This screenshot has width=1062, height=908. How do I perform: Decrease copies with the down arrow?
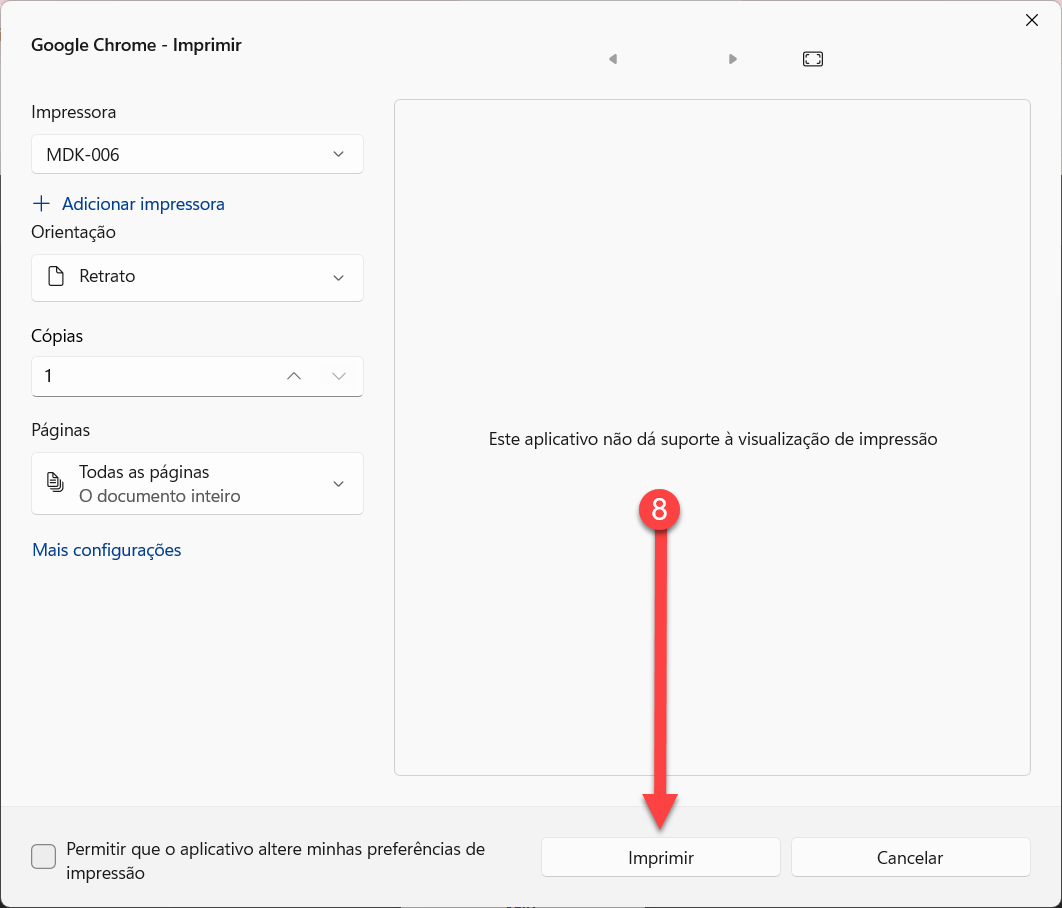click(339, 376)
